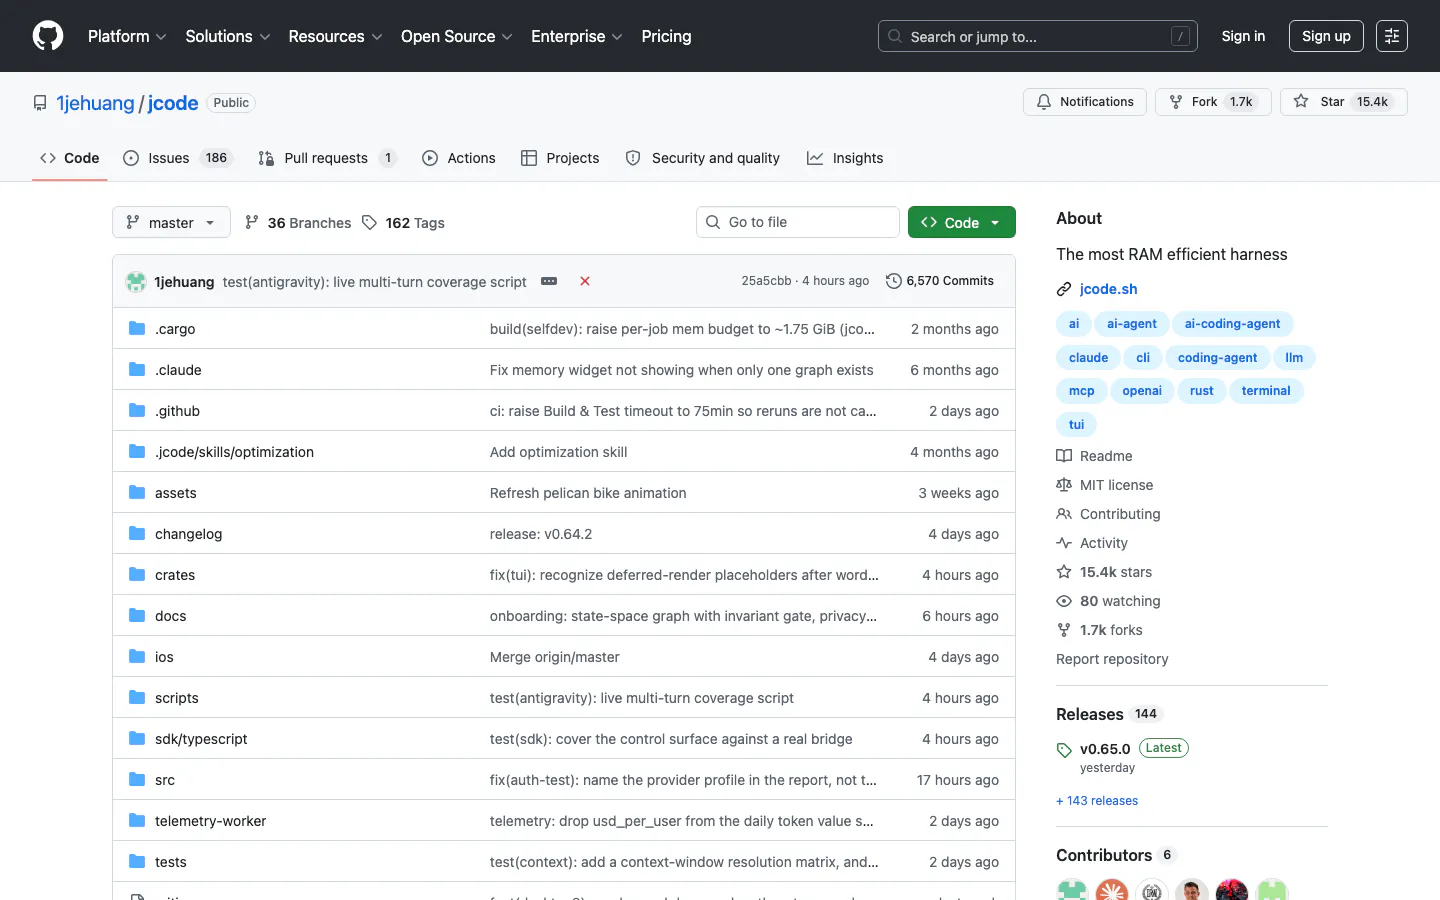This screenshot has height=900, width=1440.
Task: Switch to the Actions tab
Action: 459,158
